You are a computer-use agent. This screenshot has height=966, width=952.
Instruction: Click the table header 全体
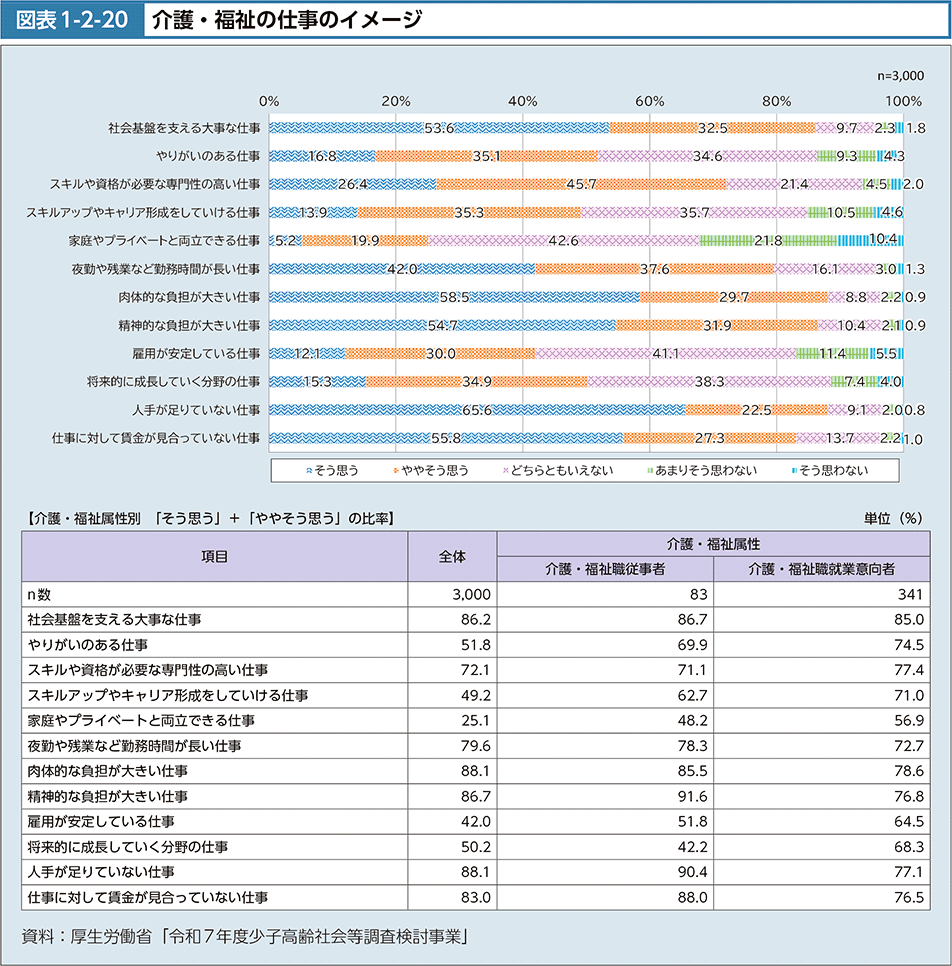click(452, 557)
